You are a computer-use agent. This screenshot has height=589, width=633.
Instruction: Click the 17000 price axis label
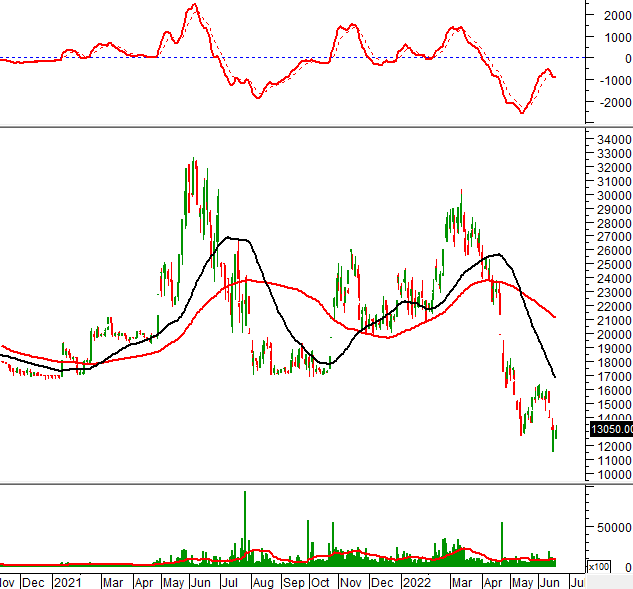pyautogui.click(x=611, y=377)
